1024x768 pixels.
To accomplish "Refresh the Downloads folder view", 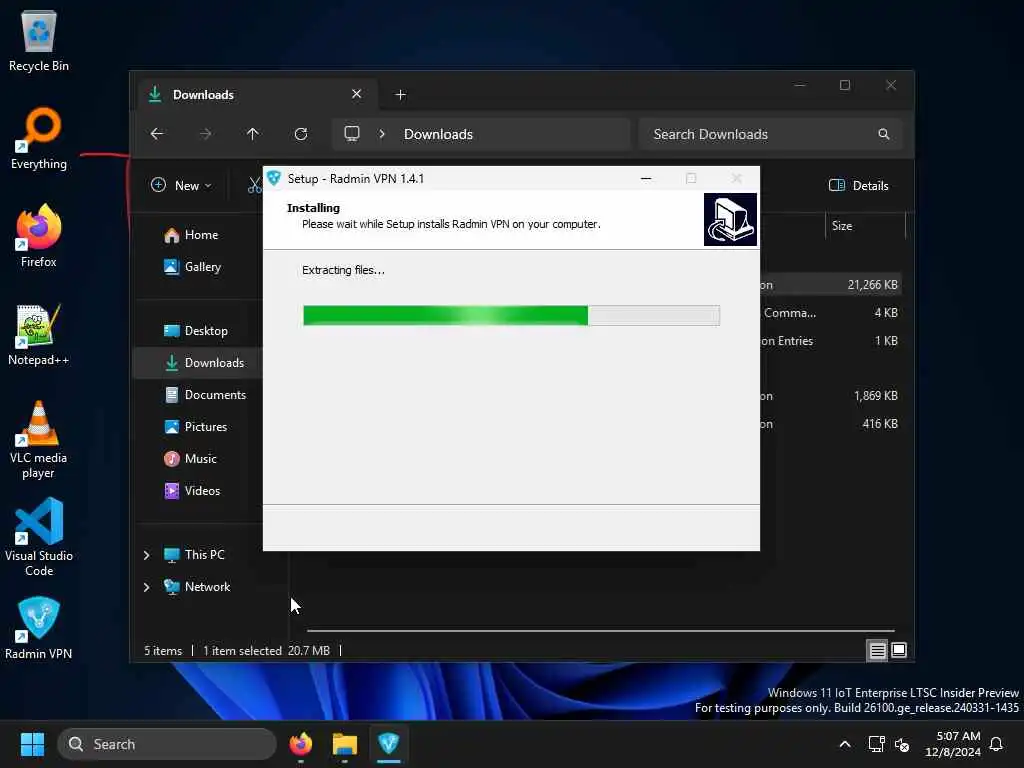I will [x=300, y=134].
